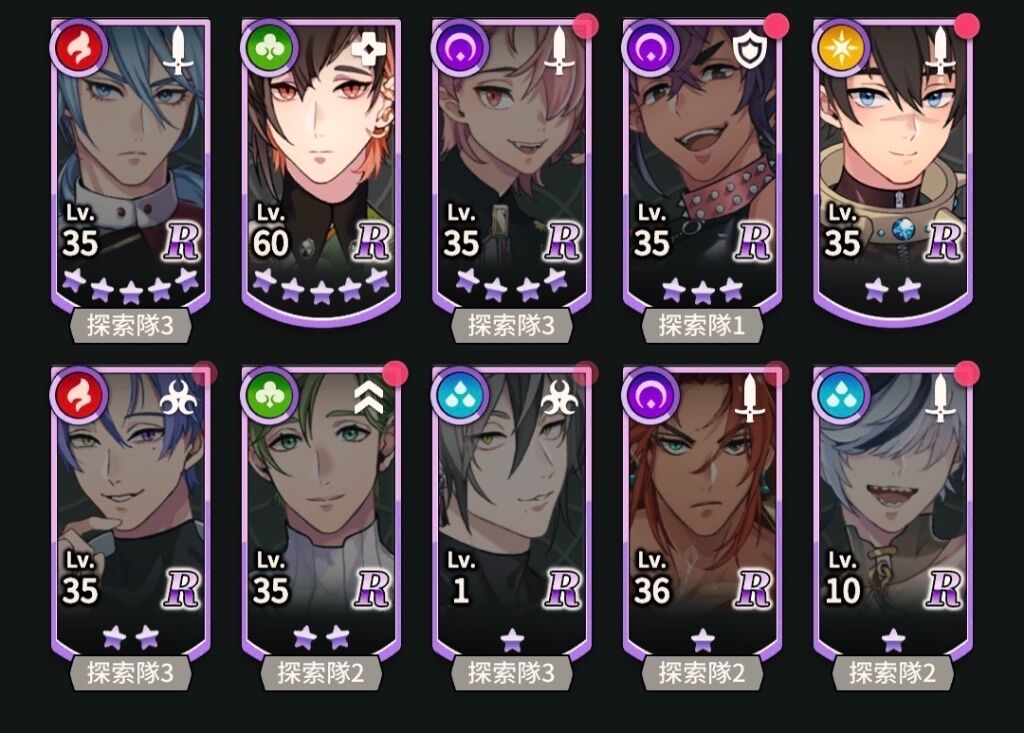Image resolution: width=1024 pixels, height=733 pixels.
Task: Tap fire element icon on blue-haired Lv.35 card
Action: point(79,48)
